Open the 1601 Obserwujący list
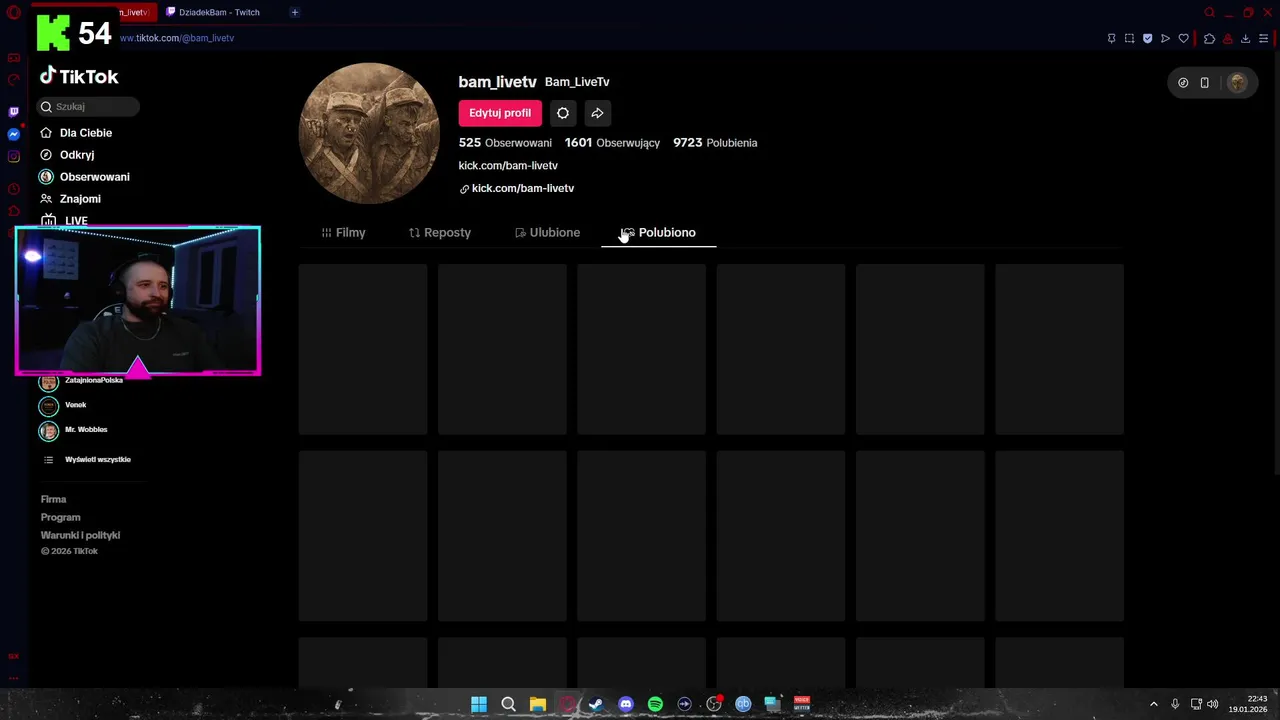1280x720 pixels. pos(612,143)
